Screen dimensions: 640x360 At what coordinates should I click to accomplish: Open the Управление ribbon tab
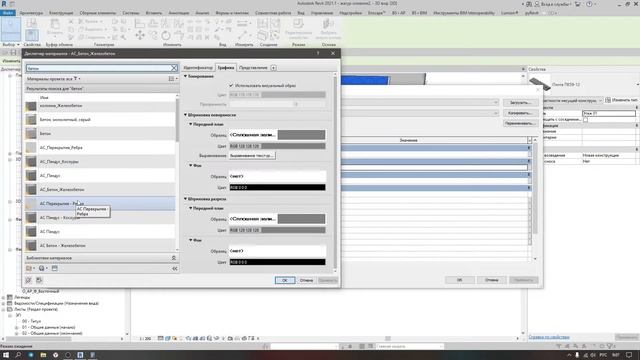point(322,13)
